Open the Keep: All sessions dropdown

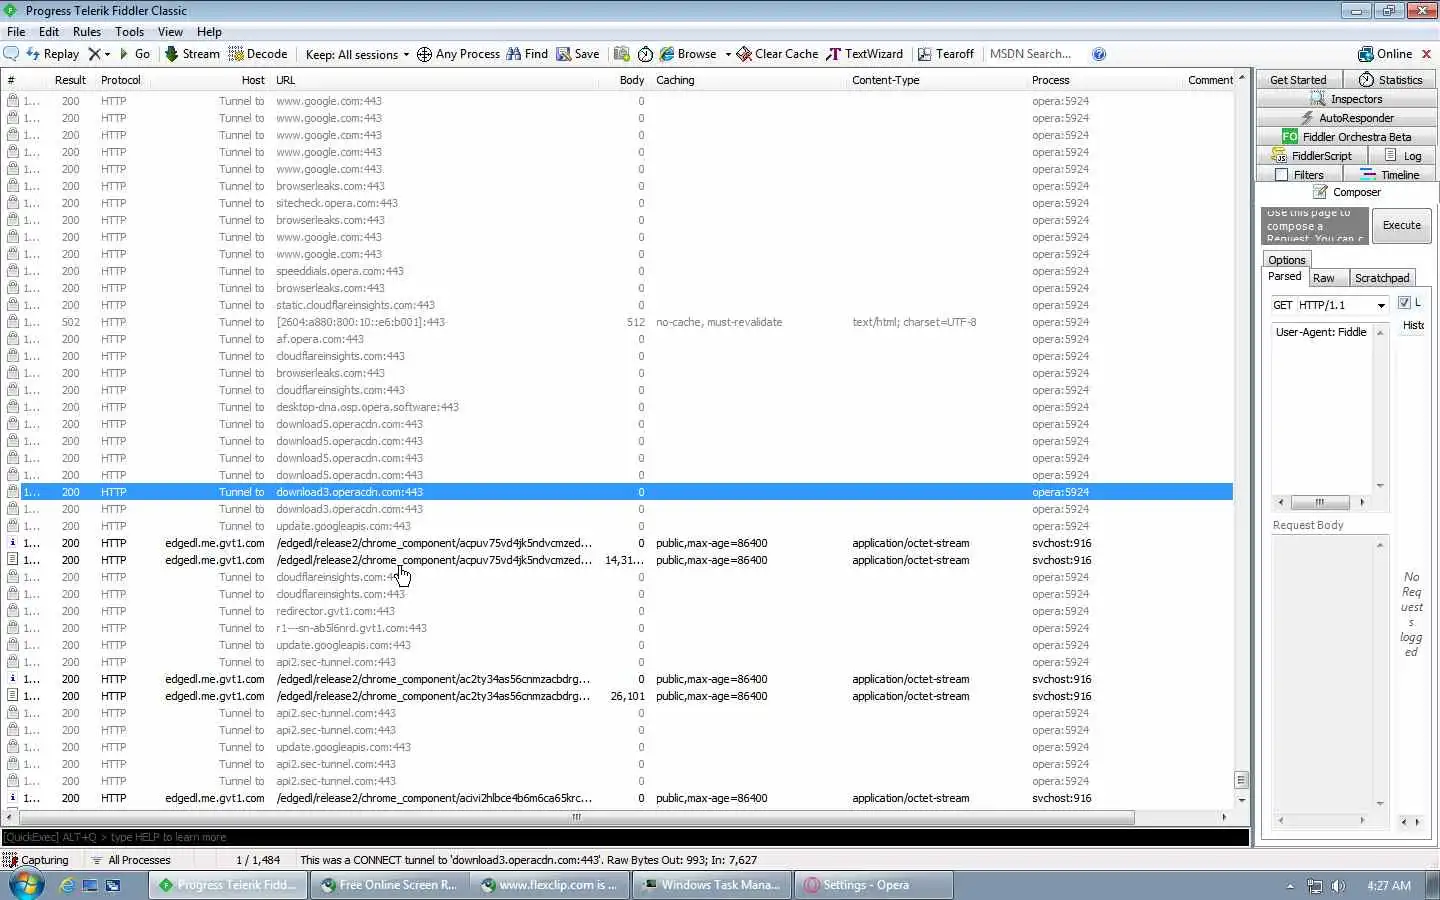[x=357, y=54]
